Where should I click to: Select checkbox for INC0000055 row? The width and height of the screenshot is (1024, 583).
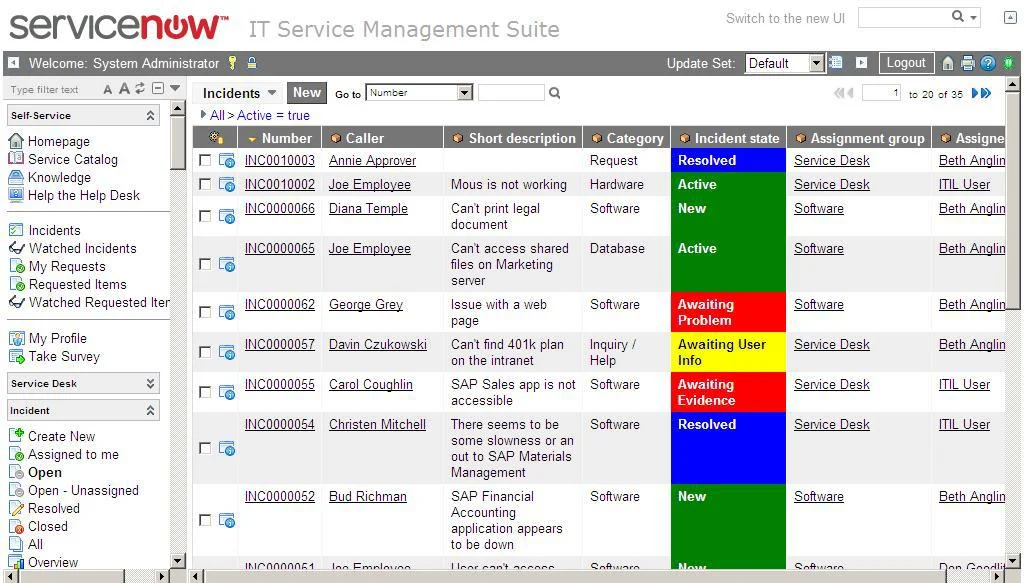[x=205, y=392]
